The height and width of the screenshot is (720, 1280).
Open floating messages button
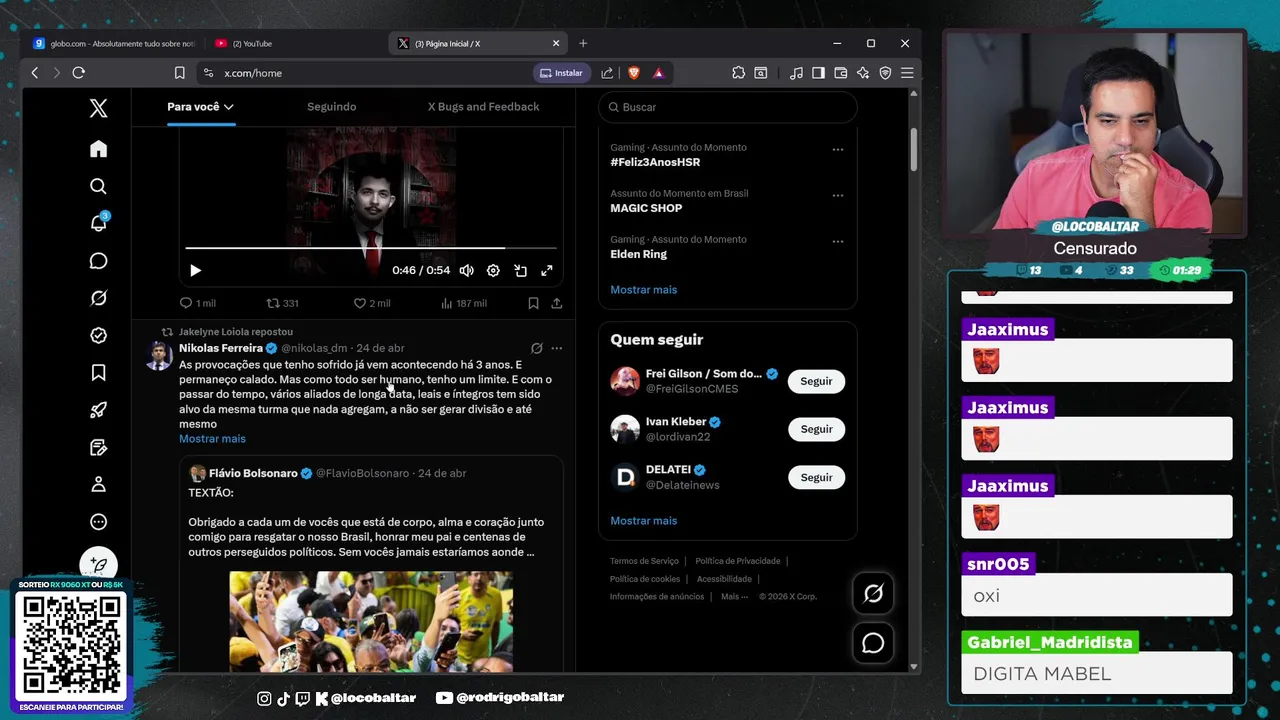tap(873, 643)
